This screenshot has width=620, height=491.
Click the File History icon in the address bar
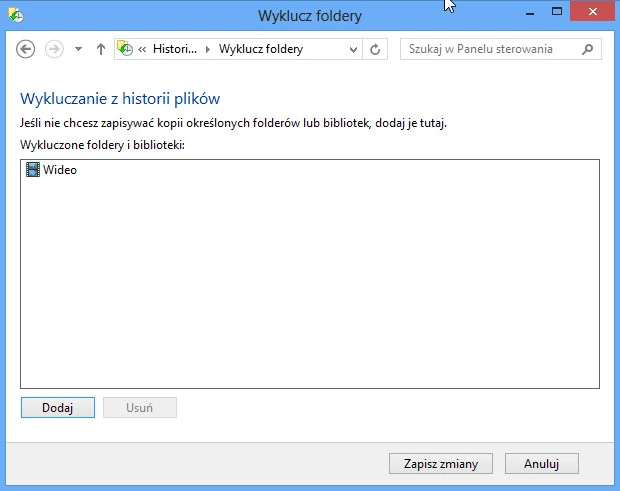[126, 49]
